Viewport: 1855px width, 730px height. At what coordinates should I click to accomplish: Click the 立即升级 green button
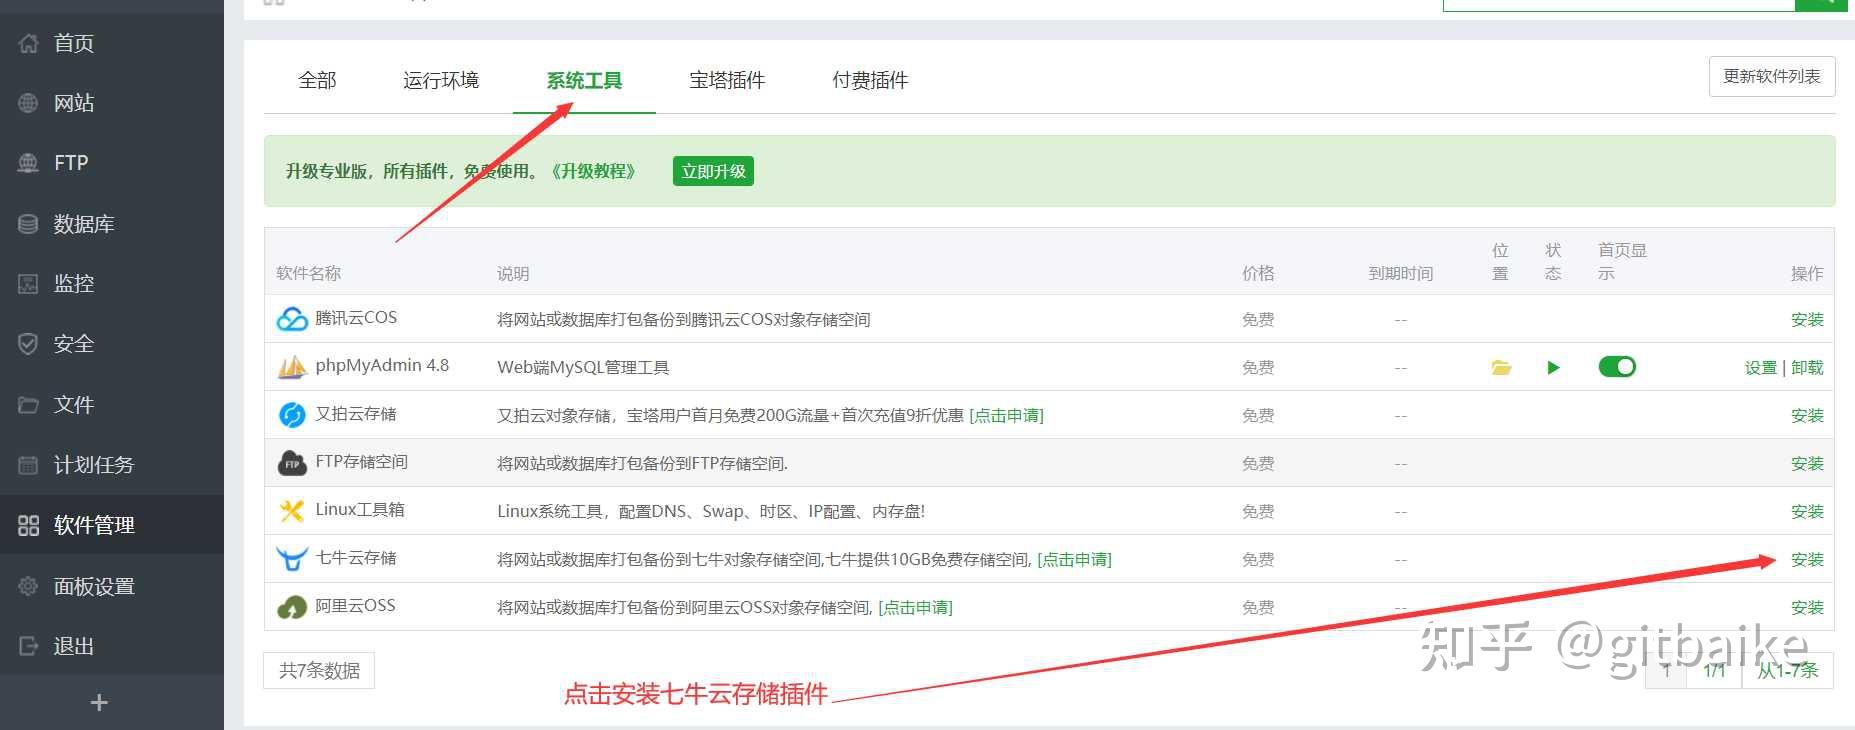pyautogui.click(x=713, y=171)
